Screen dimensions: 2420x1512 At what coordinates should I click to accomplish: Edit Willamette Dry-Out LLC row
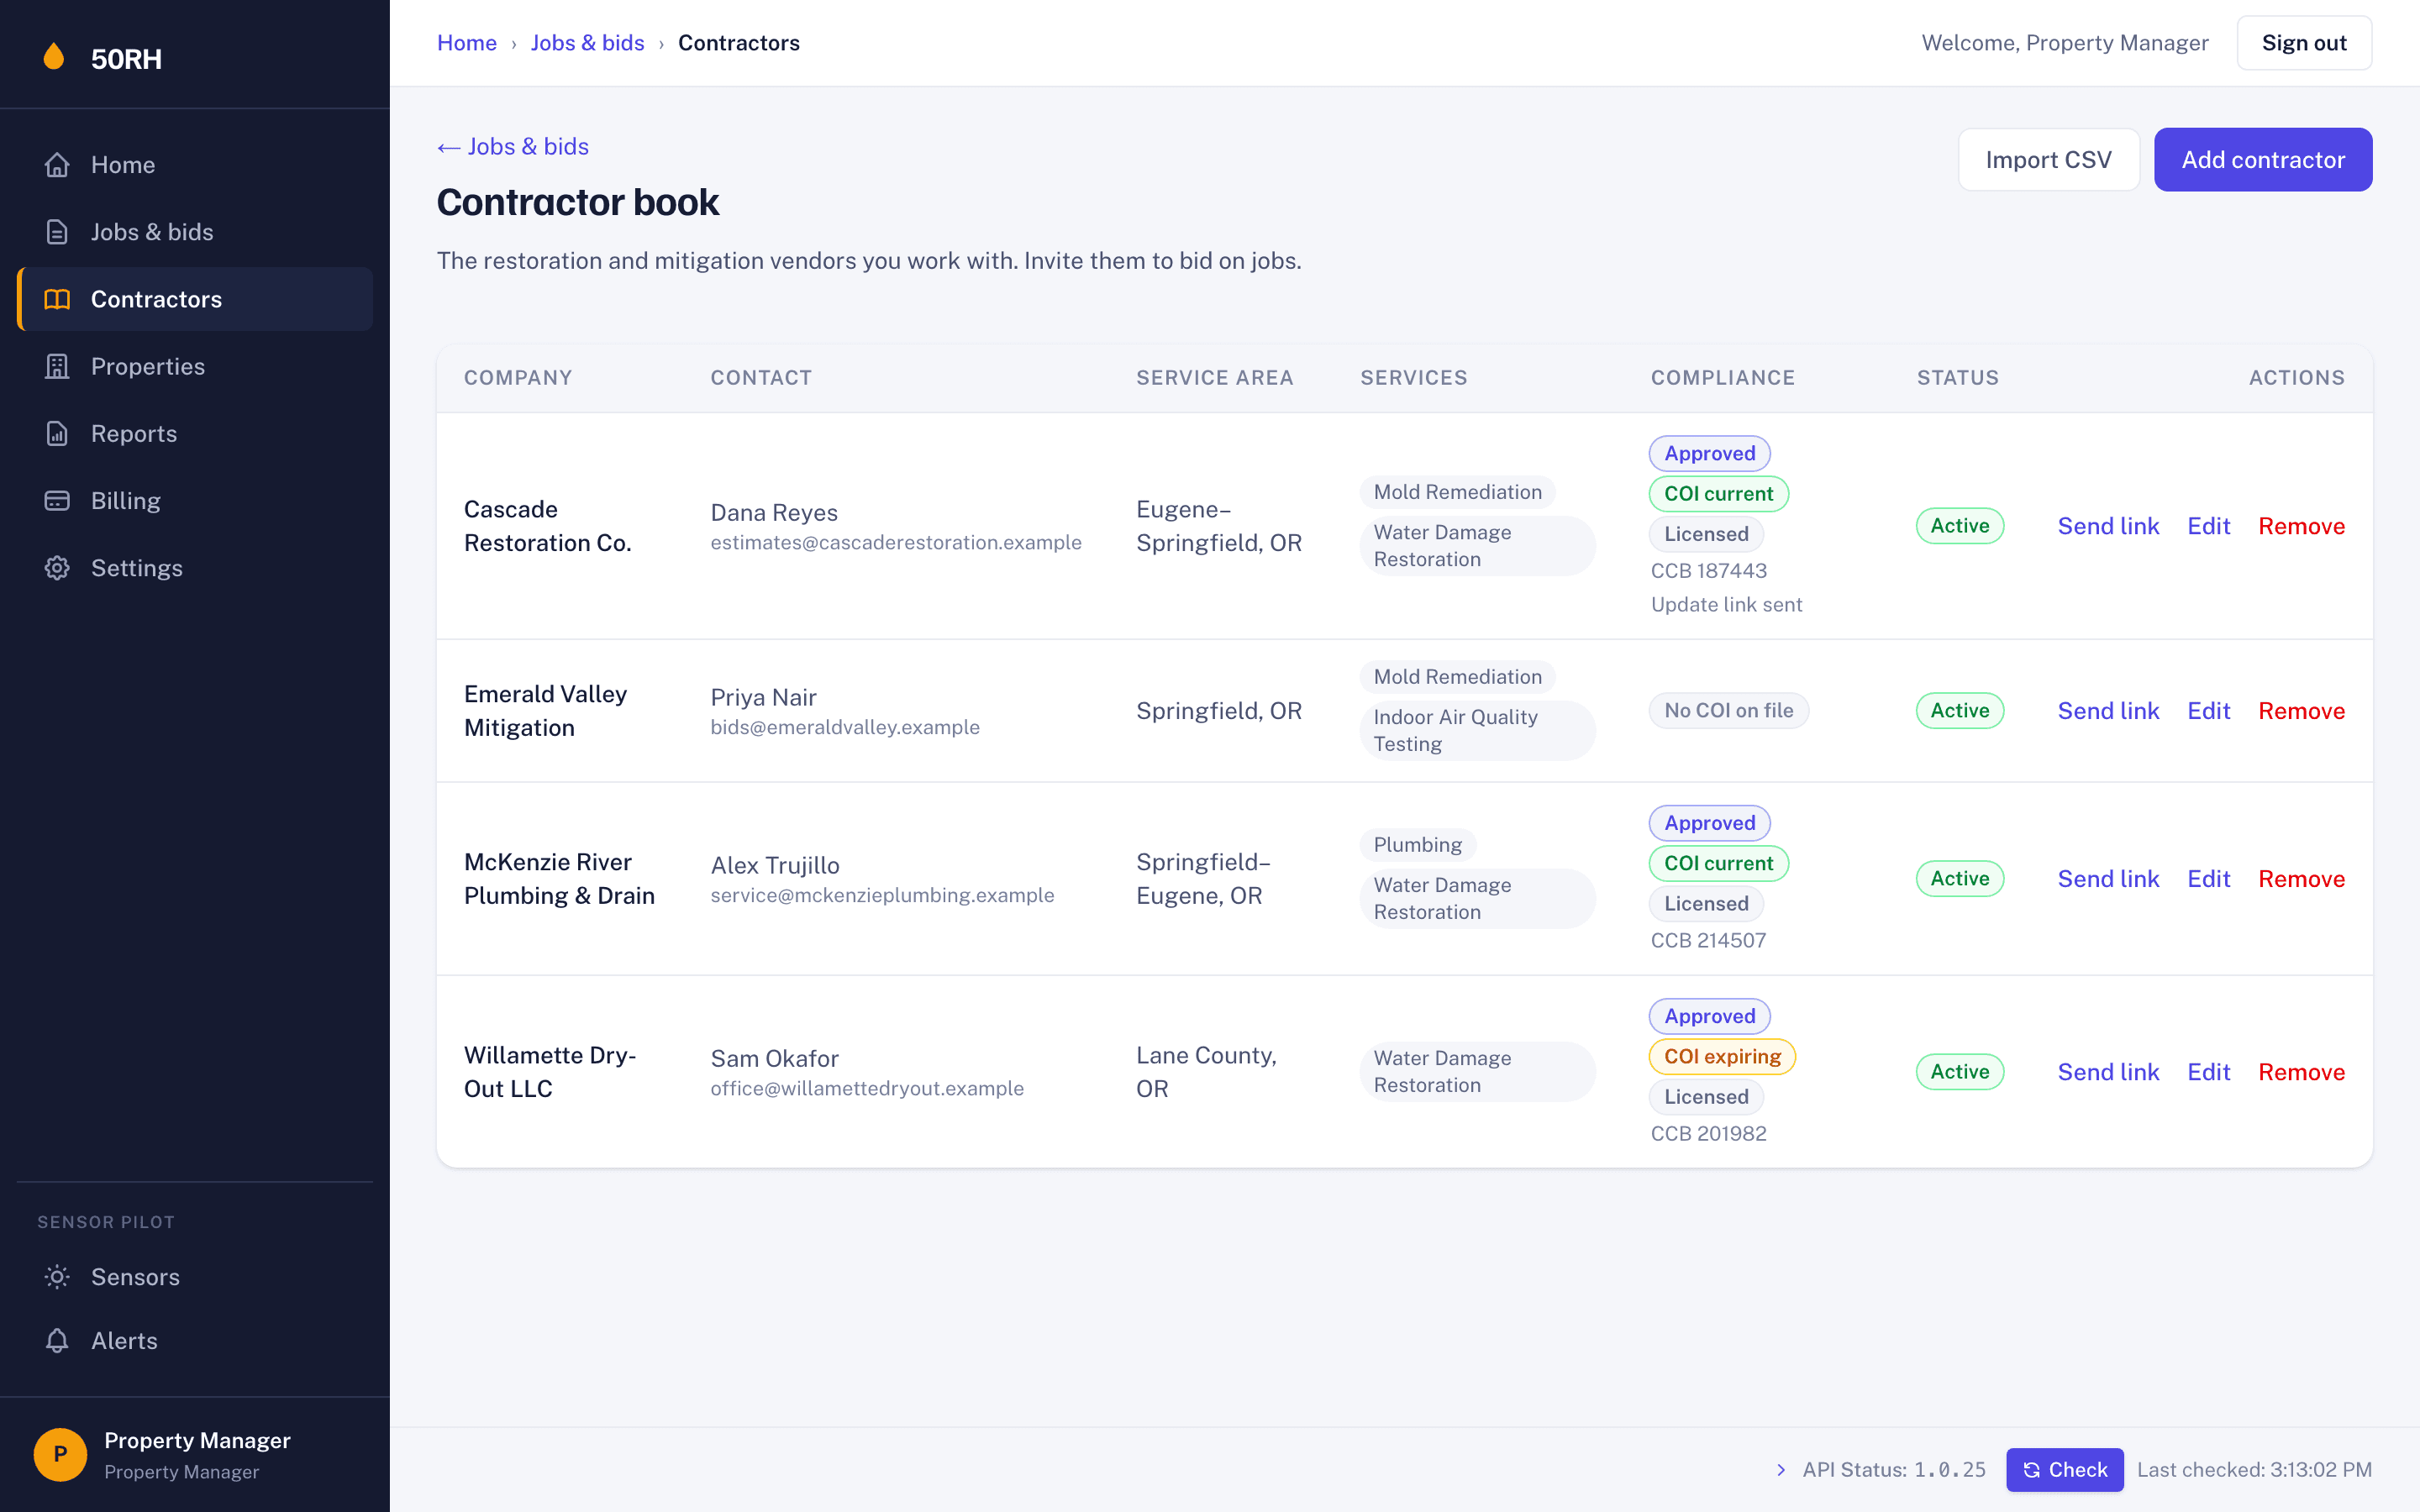click(2208, 1072)
